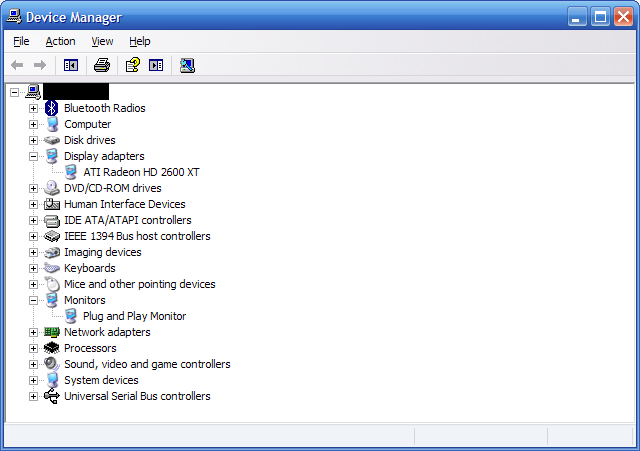Click the root computer node icon
Image resolution: width=640 pixels, height=451 pixels.
point(33,92)
